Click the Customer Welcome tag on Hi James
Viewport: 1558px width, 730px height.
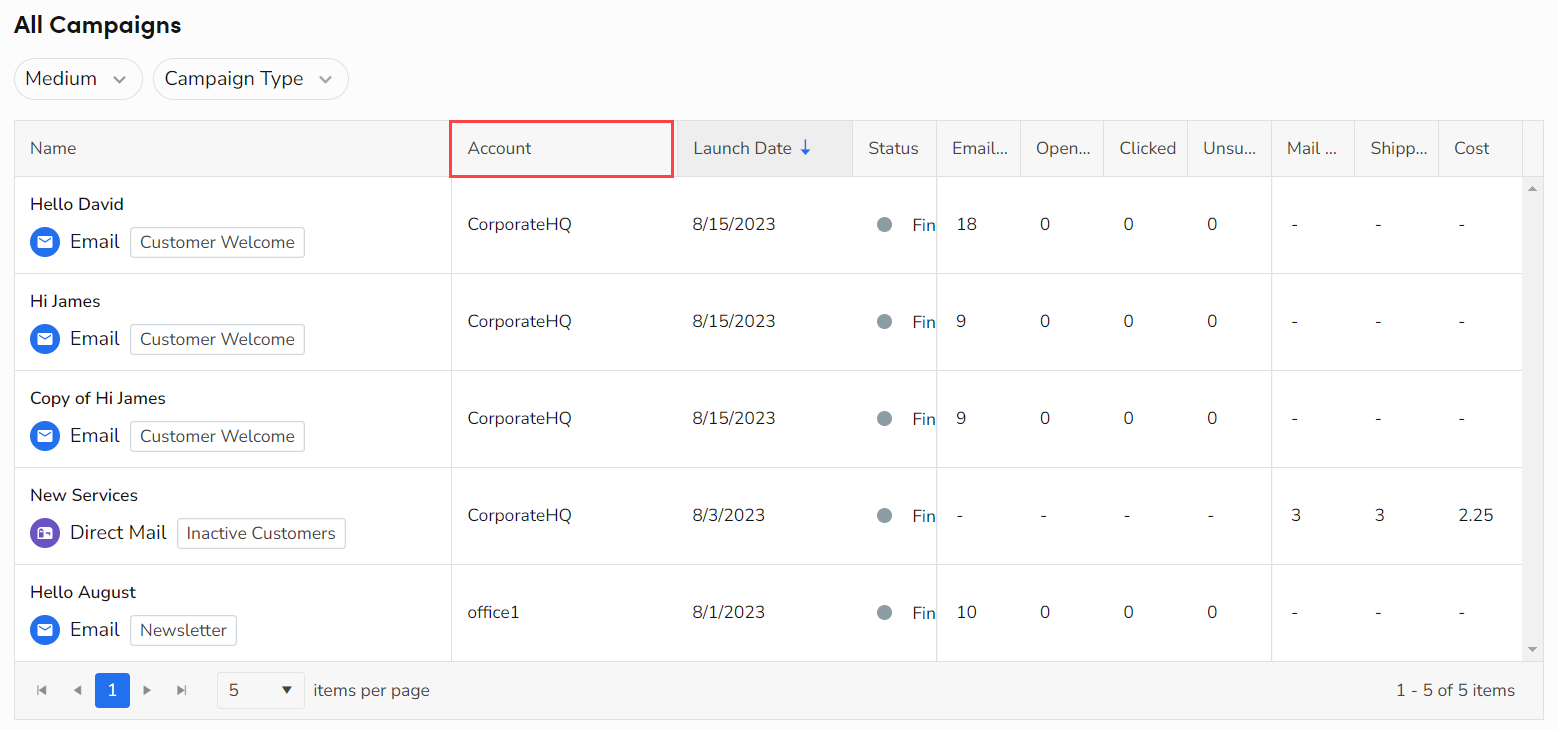coord(217,339)
